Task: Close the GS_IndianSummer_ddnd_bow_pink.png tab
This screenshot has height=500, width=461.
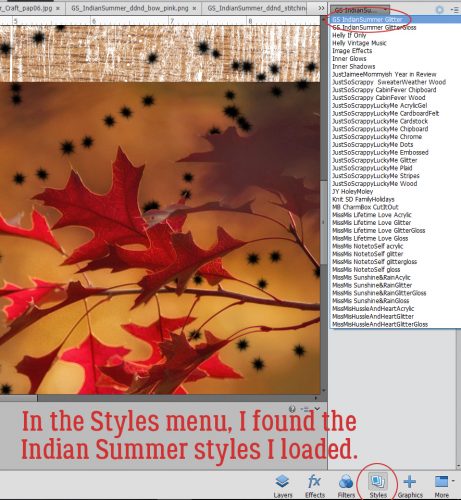Action: tap(195, 8)
